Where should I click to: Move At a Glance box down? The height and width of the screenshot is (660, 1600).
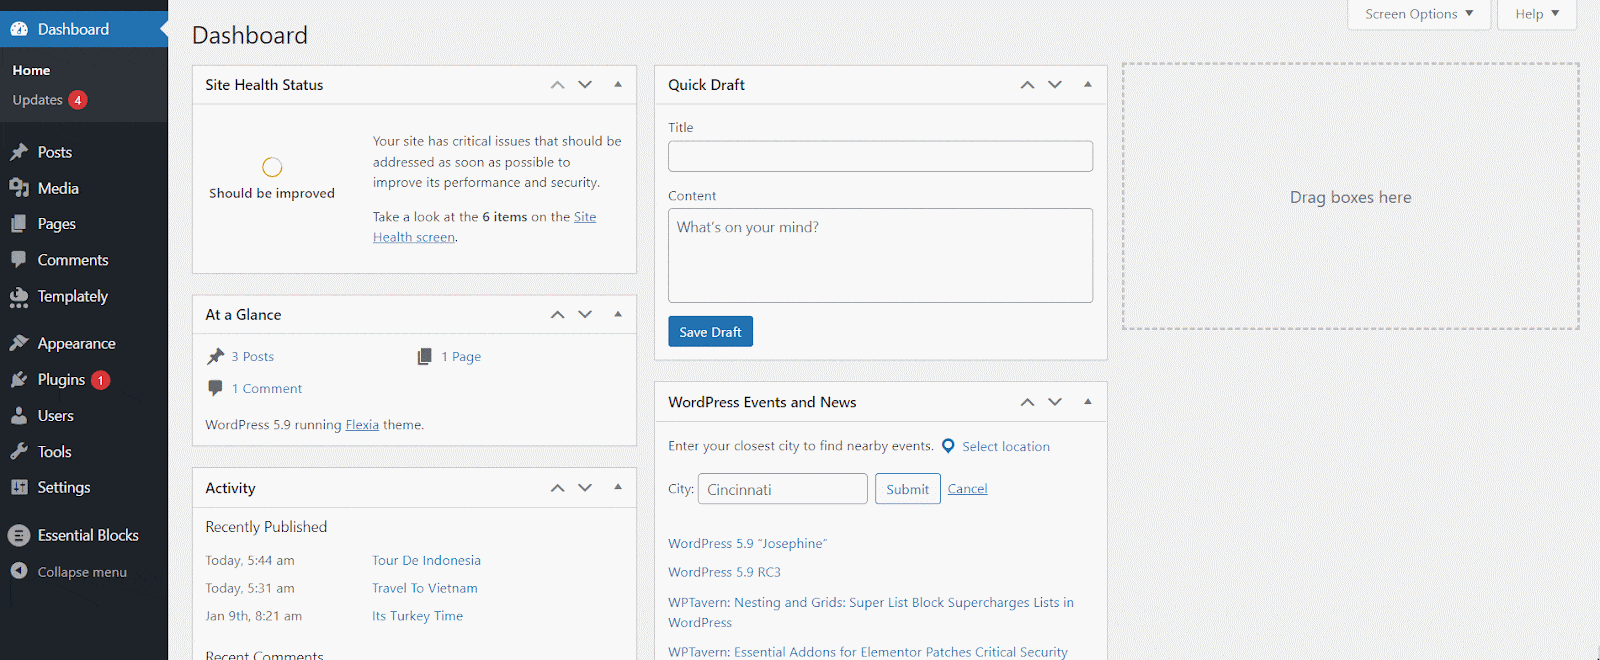pyautogui.click(x=585, y=315)
